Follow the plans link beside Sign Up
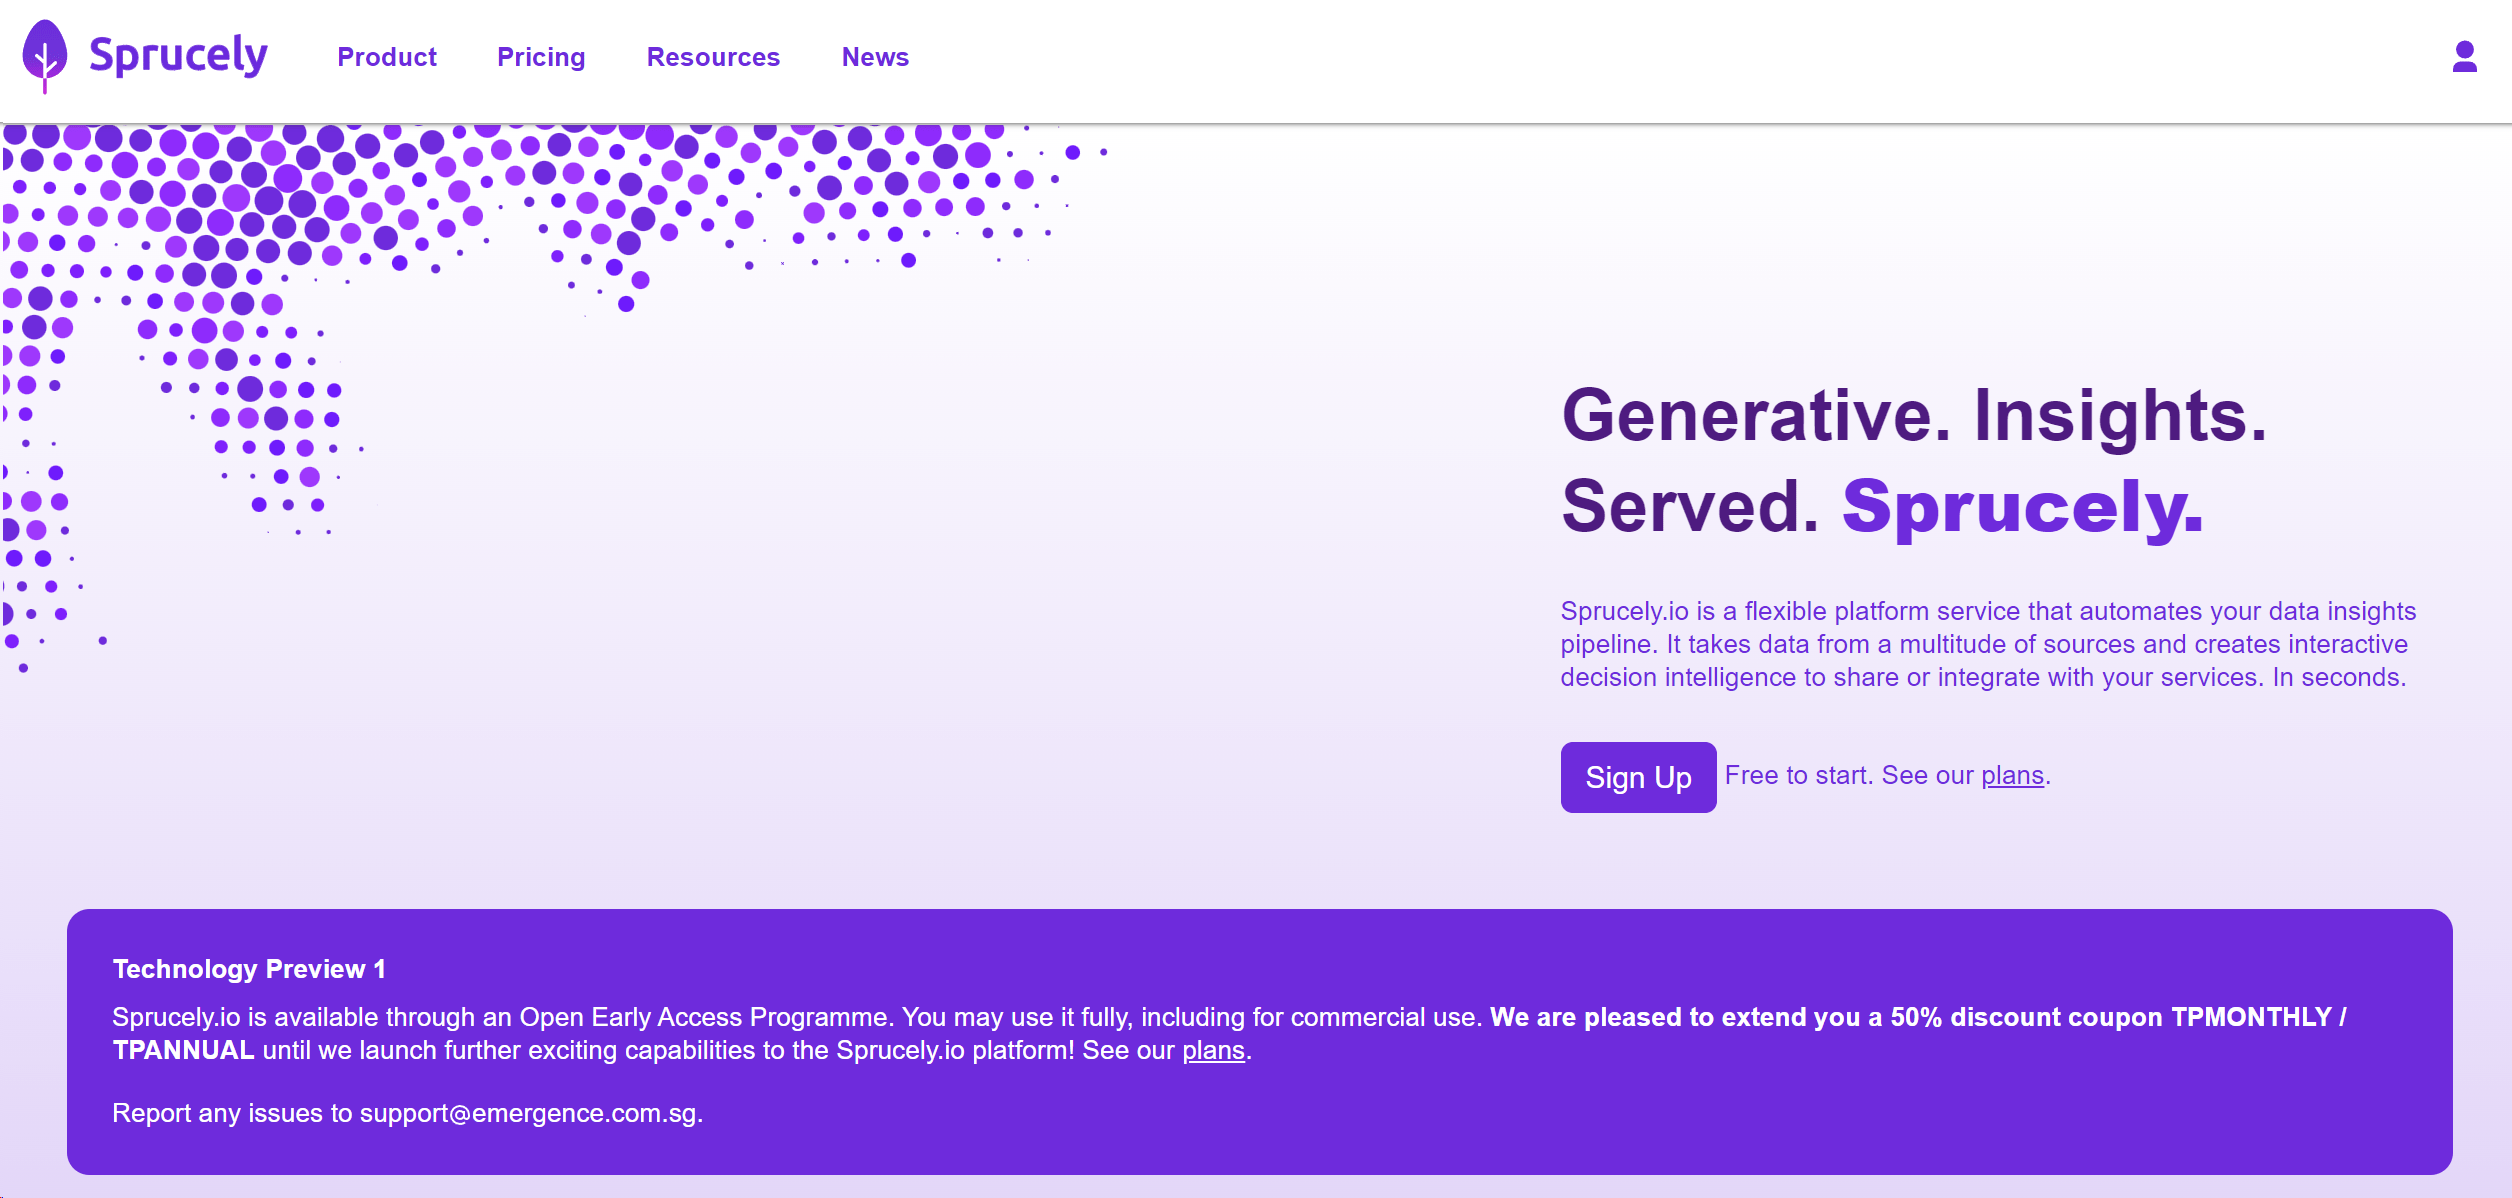Viewport: 2512px width, 1198px height. tap(2012, 775)
